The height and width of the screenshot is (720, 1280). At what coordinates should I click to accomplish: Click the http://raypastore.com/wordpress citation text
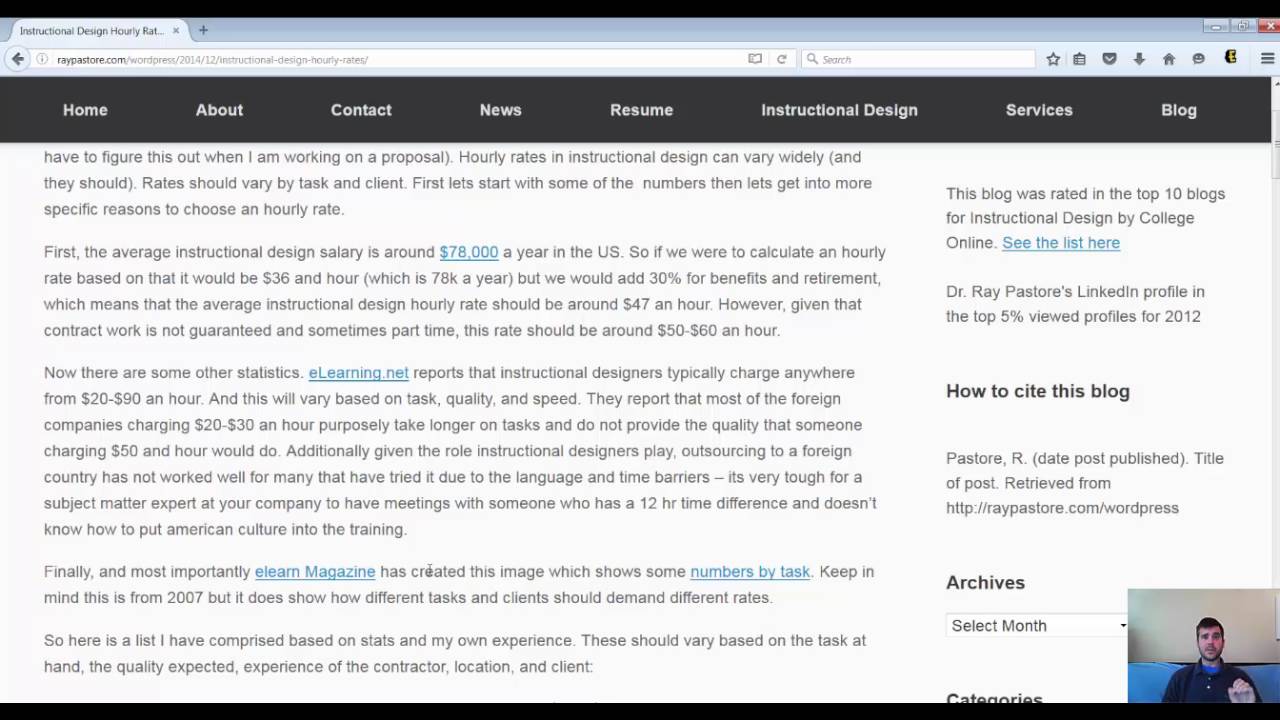coord(1062,508)
